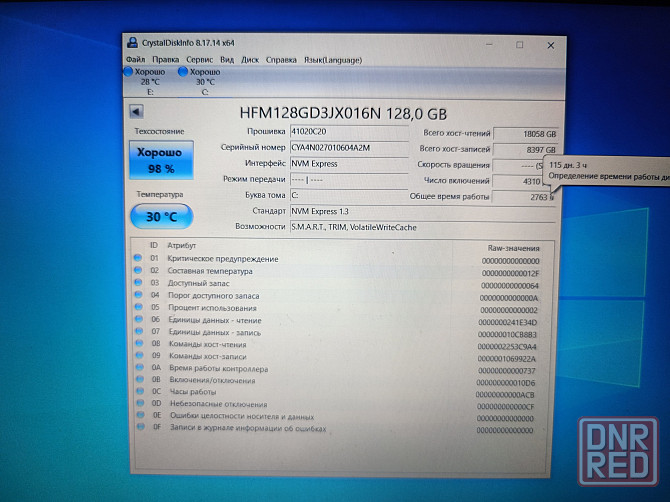Maximize the CrystalDiskInfo window

point(520,45)
